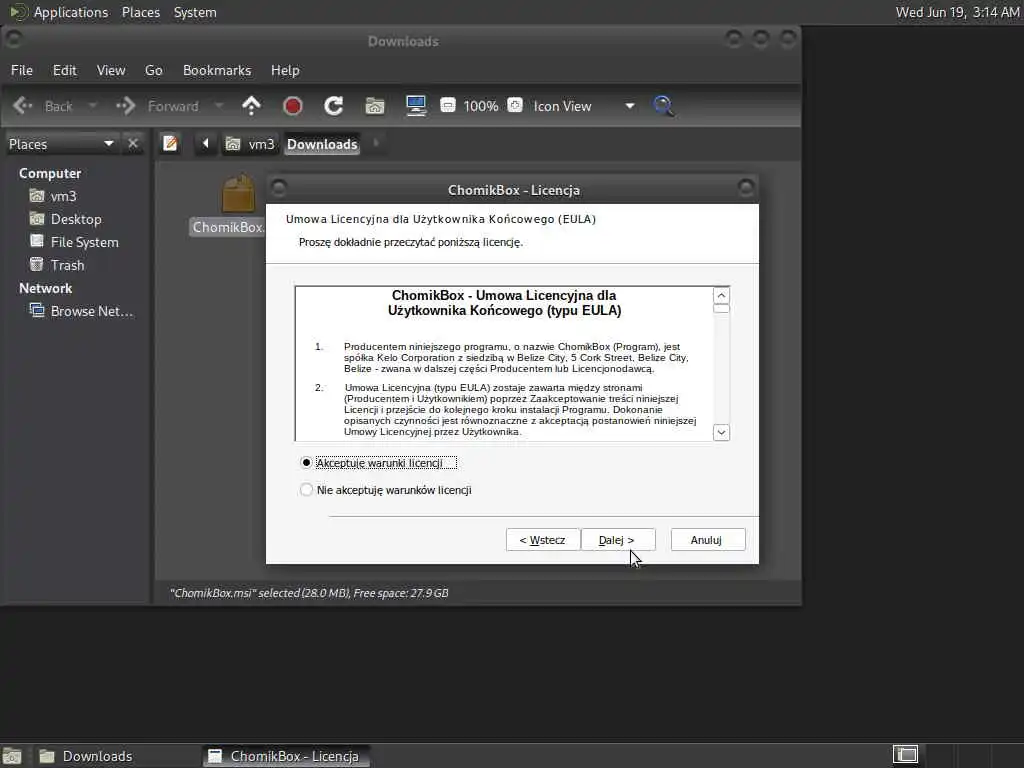The height and width of the screenshot is (768, 1024).
Task: Select the Downloads path bar button
Action: coord(322,144)
